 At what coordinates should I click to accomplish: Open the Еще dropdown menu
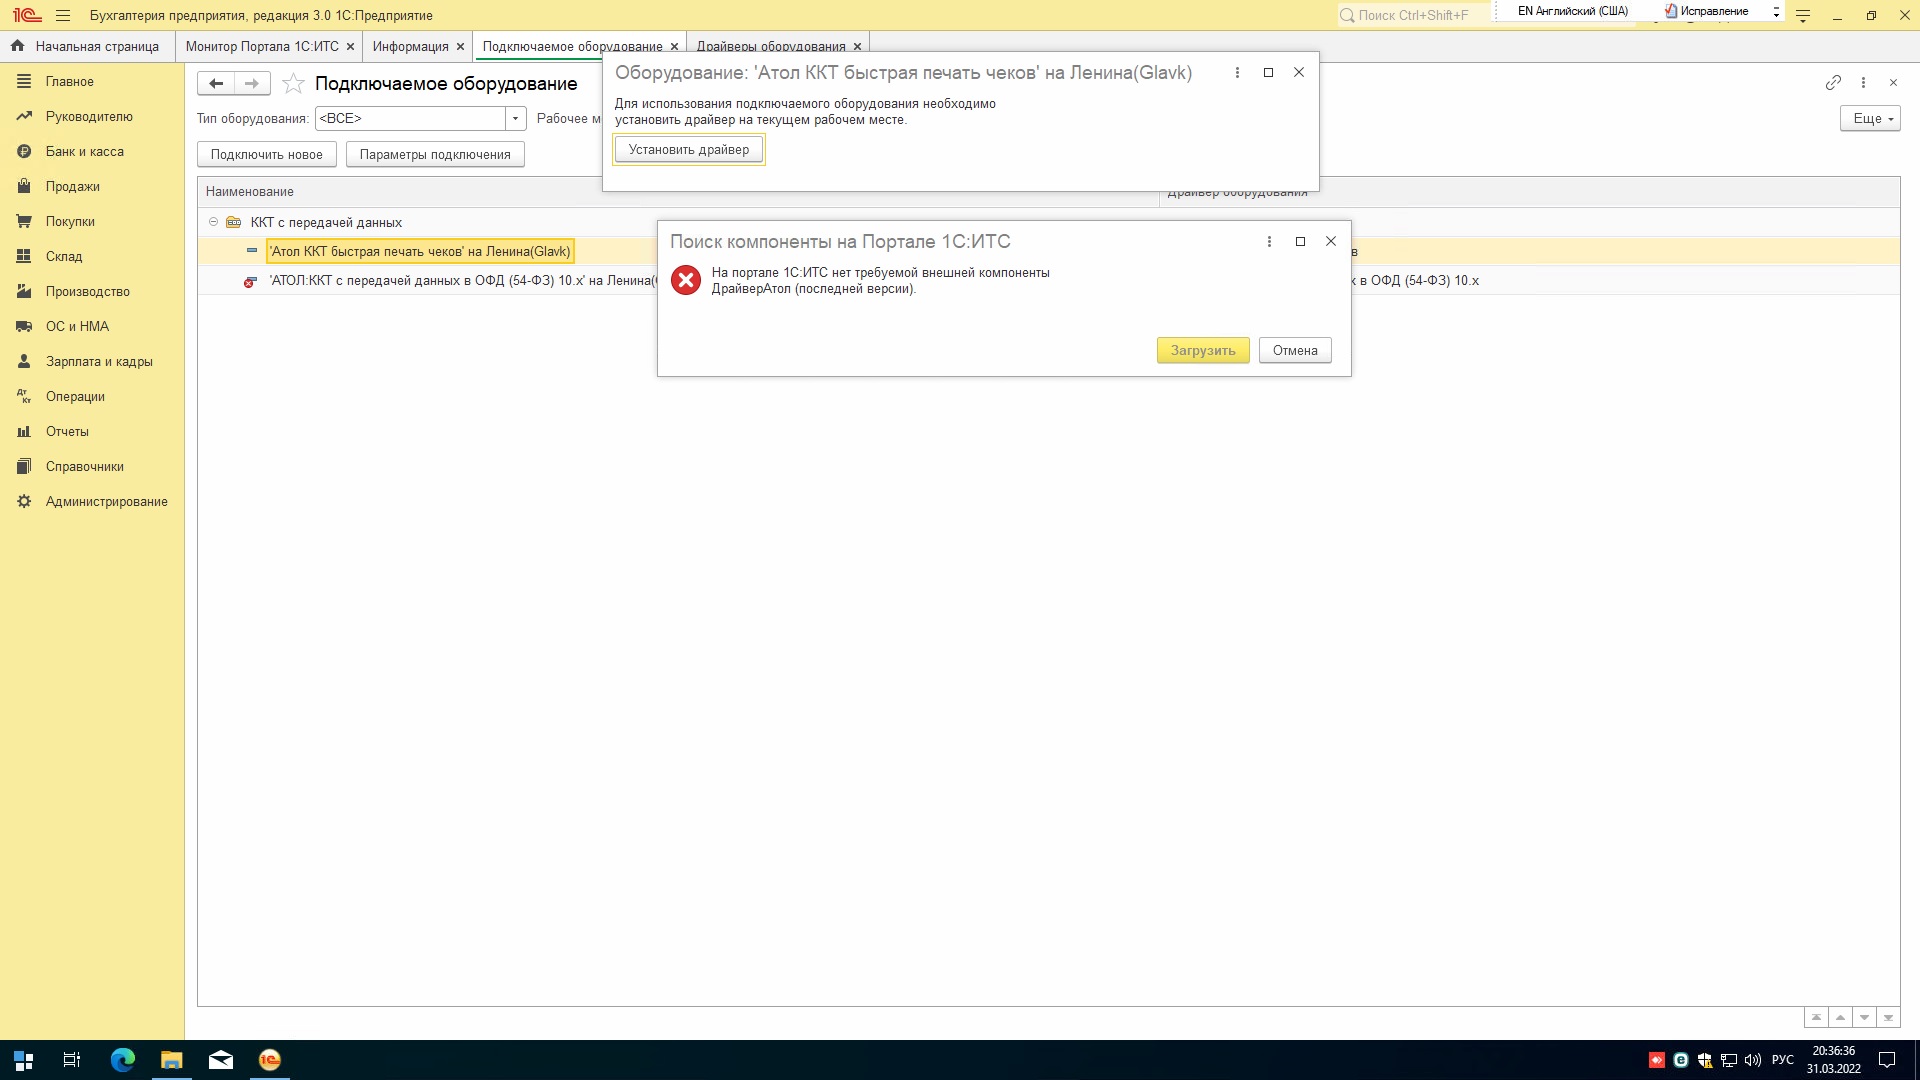coord(1870,118)
